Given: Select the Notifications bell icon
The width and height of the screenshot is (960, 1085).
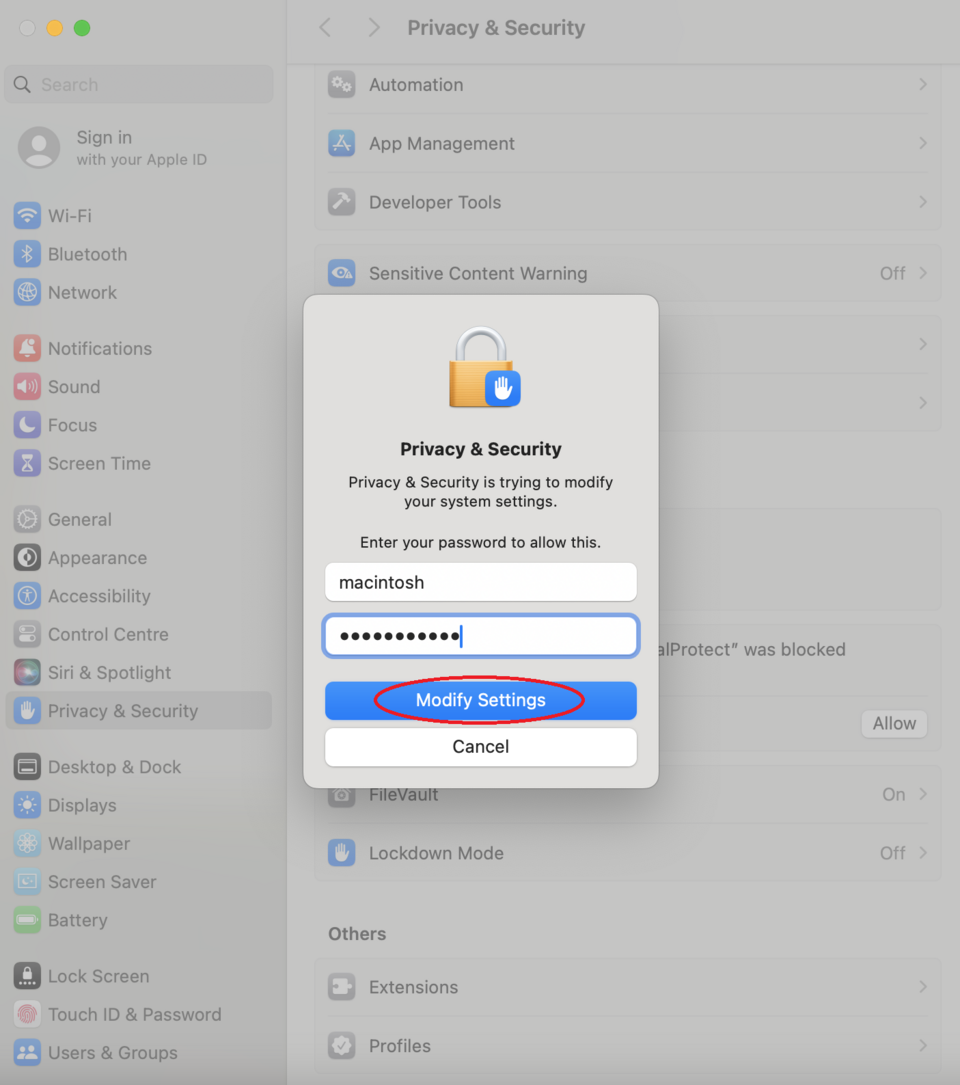Looking at the screenshot, I should [x=27, y=349].
